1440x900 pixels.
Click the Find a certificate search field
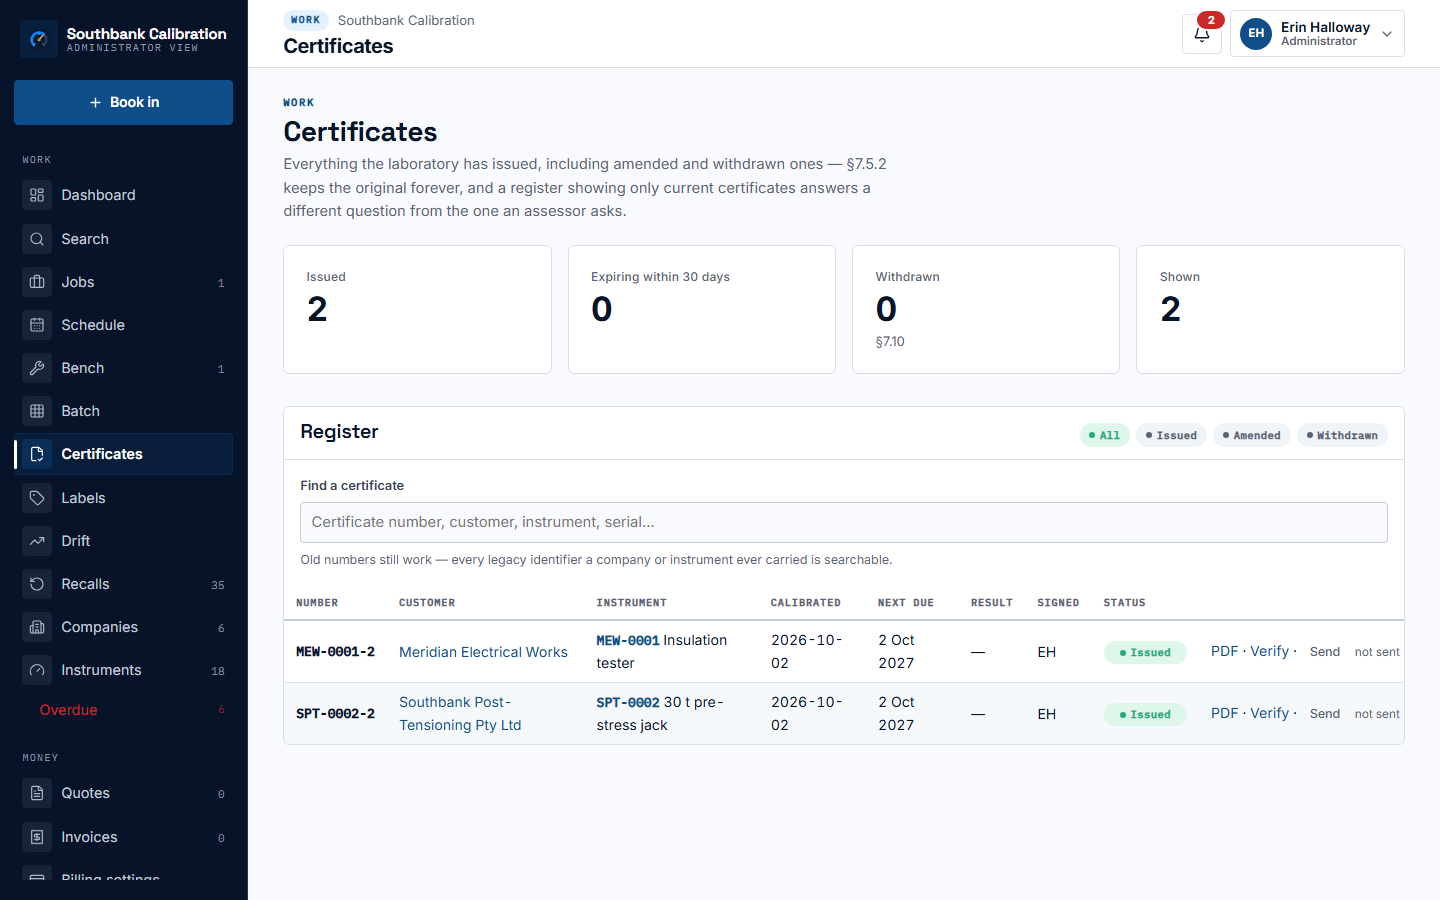pos(844,522)
